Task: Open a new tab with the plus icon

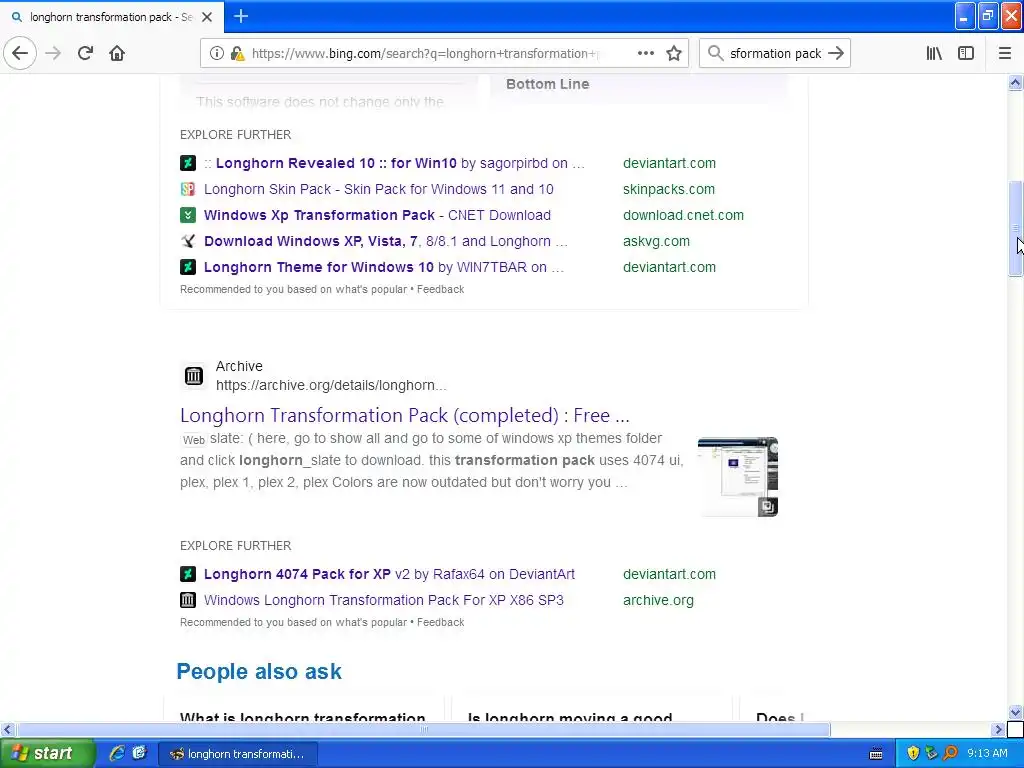Action: [240, 16]
